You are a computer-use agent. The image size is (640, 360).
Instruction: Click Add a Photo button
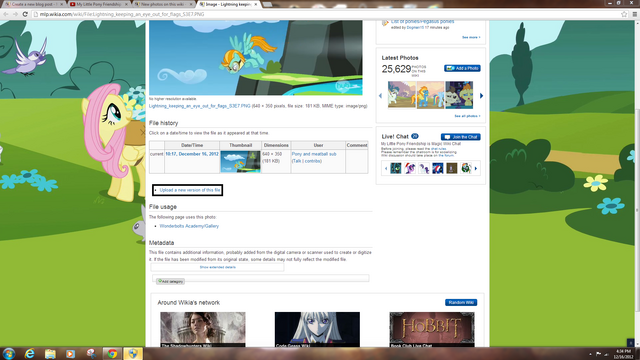tap(462, 68)
